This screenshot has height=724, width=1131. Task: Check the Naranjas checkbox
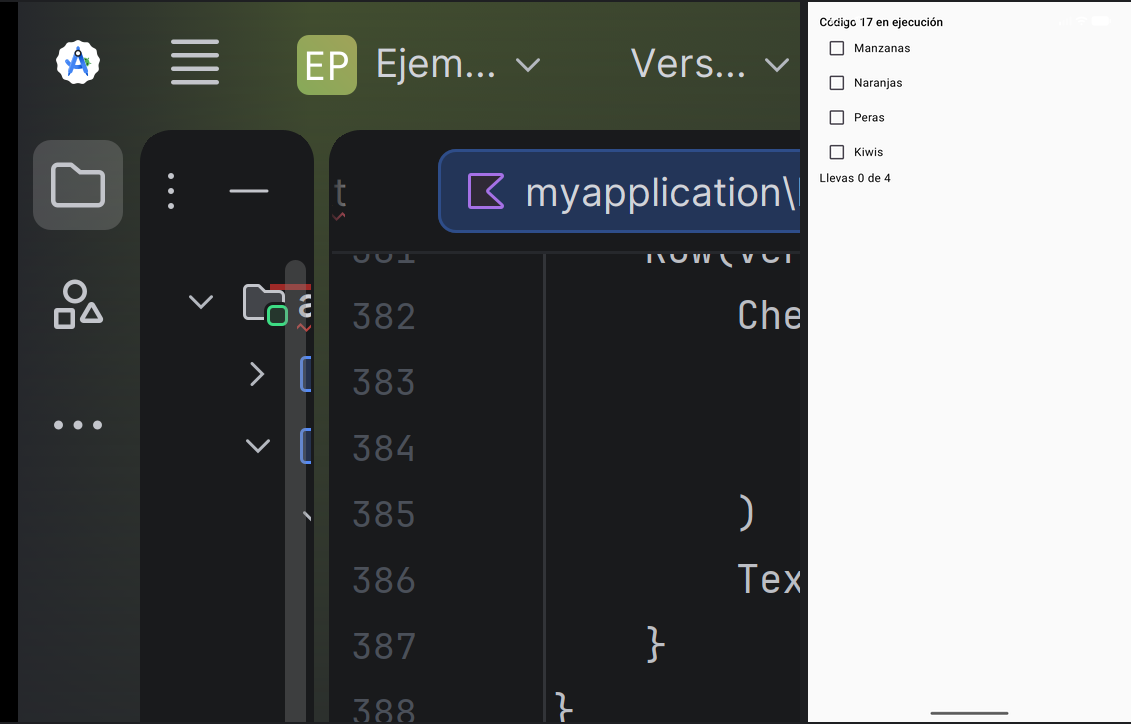pyautogui.click(x=837, y=83)
